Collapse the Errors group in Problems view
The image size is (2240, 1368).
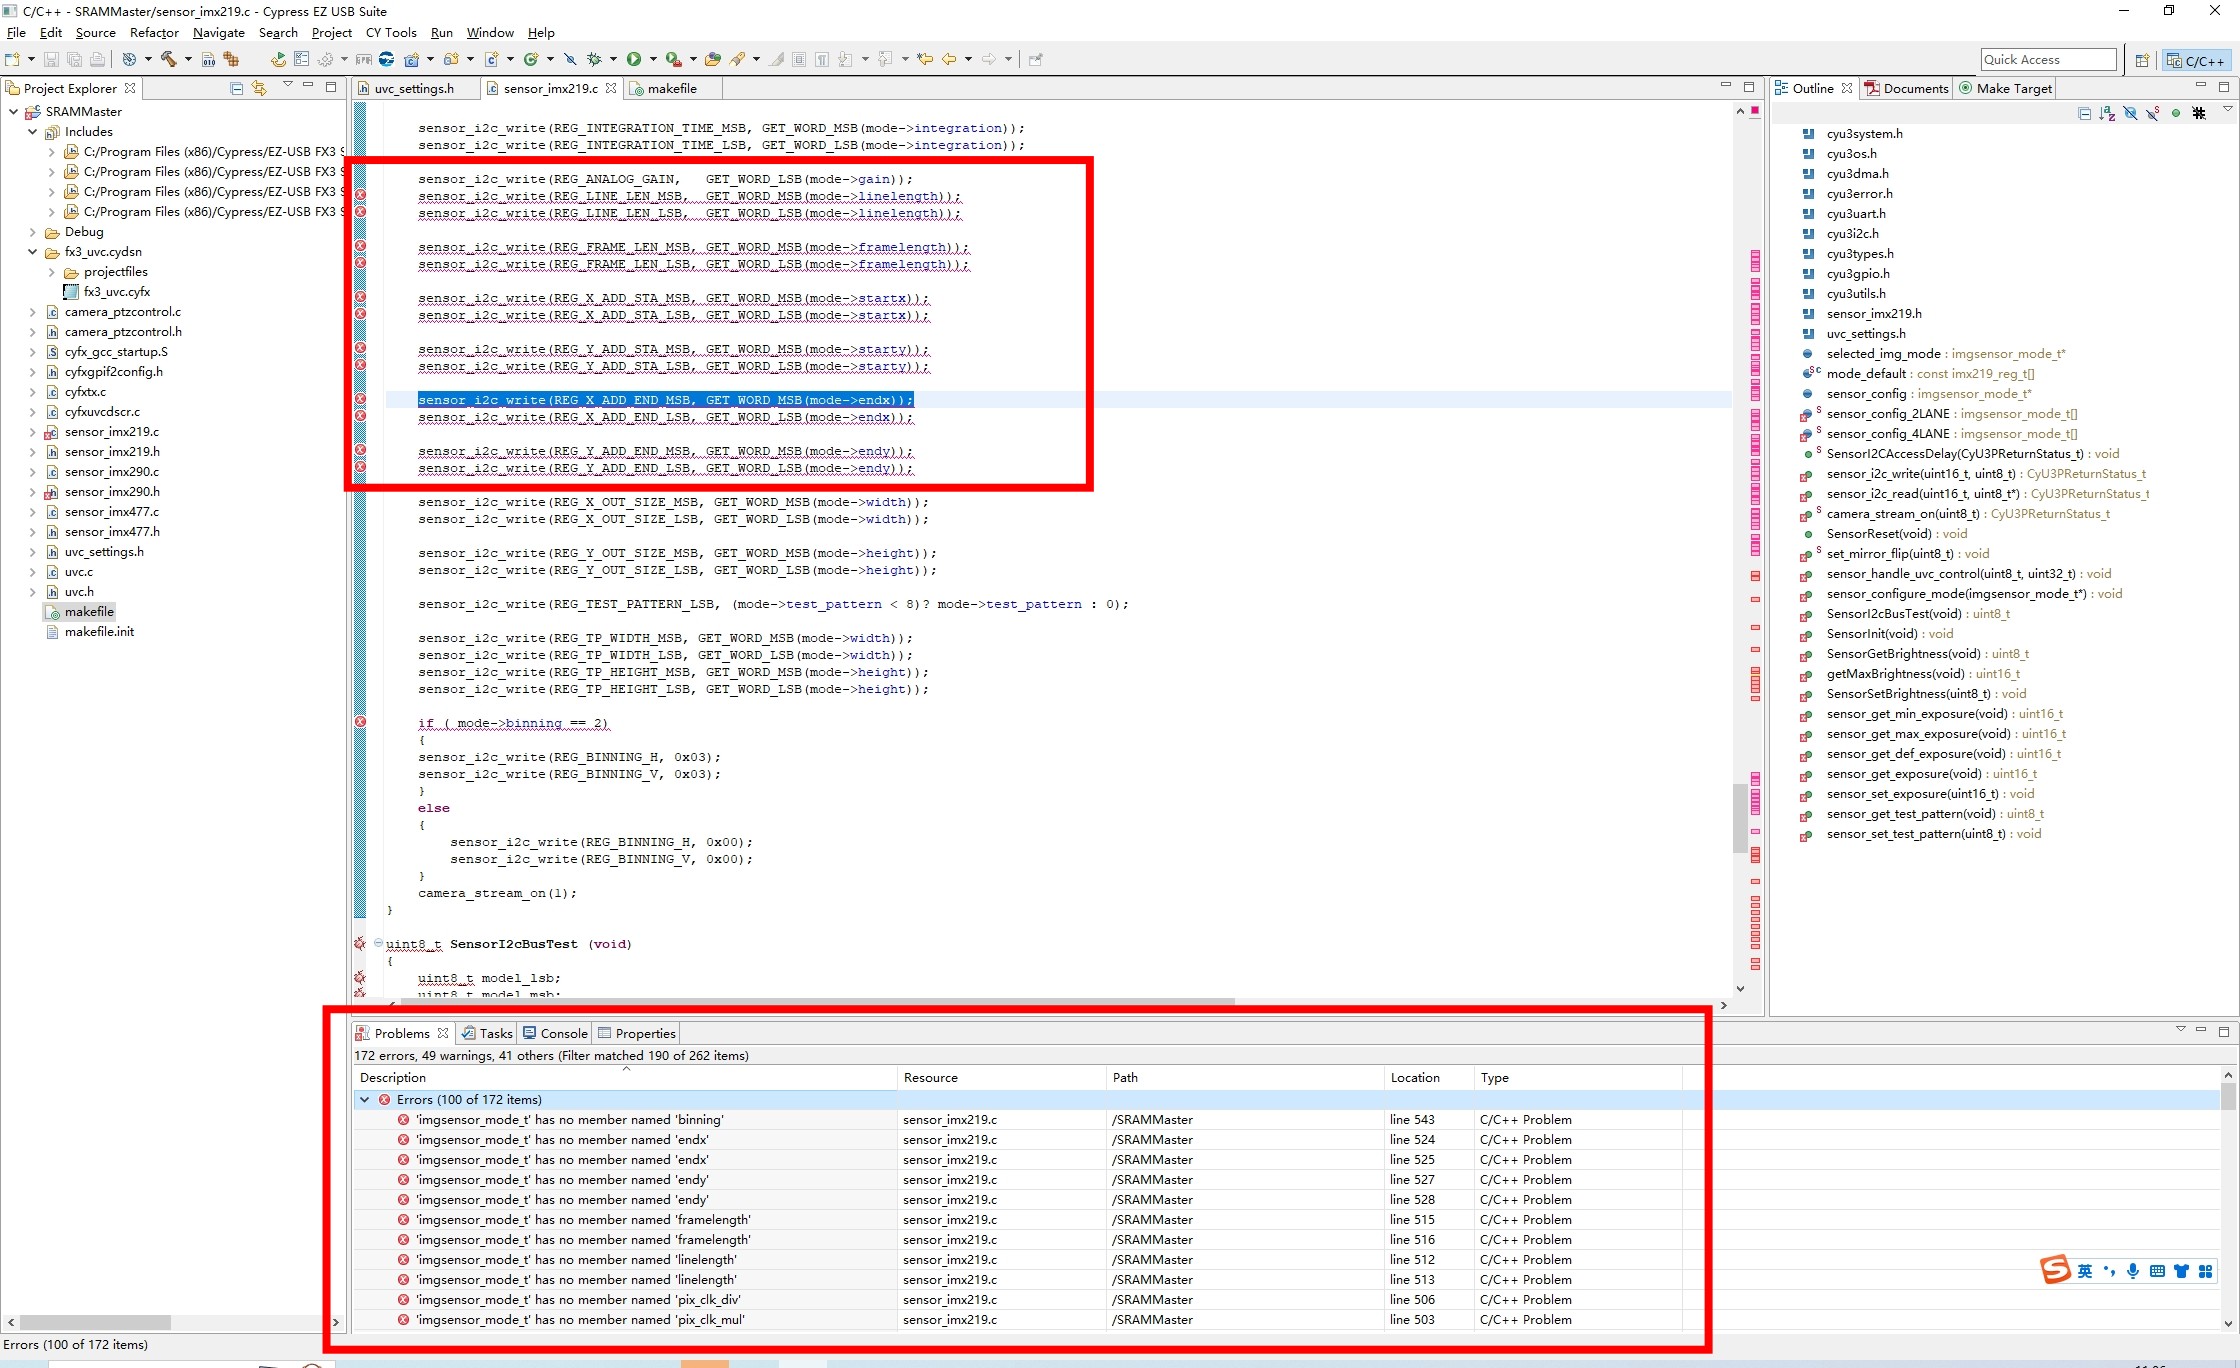[365, 1098]
